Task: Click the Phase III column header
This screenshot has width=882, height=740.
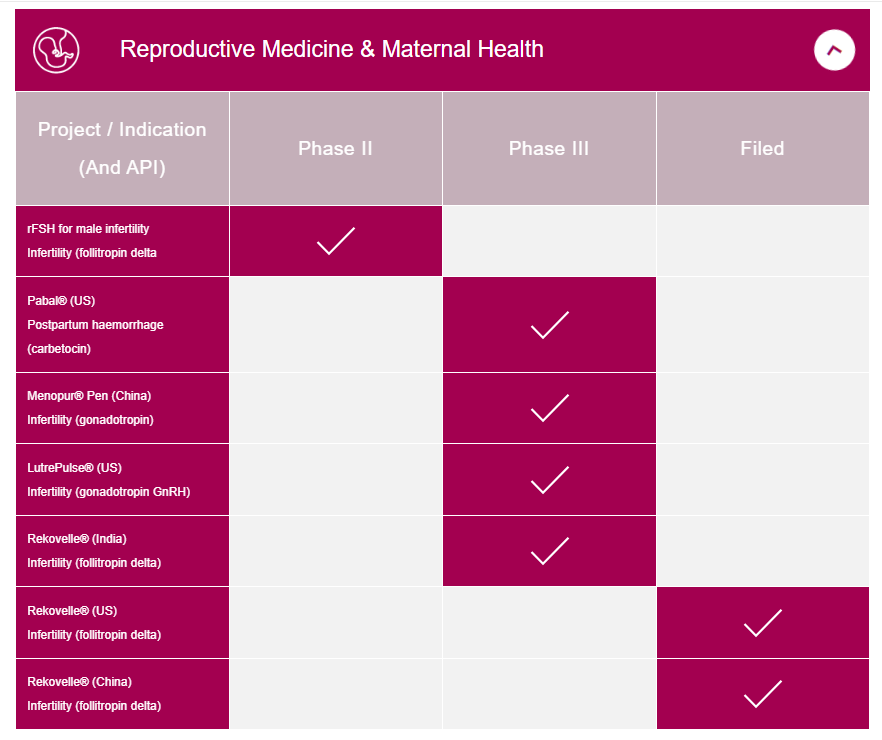Action: tap(549, 149)
